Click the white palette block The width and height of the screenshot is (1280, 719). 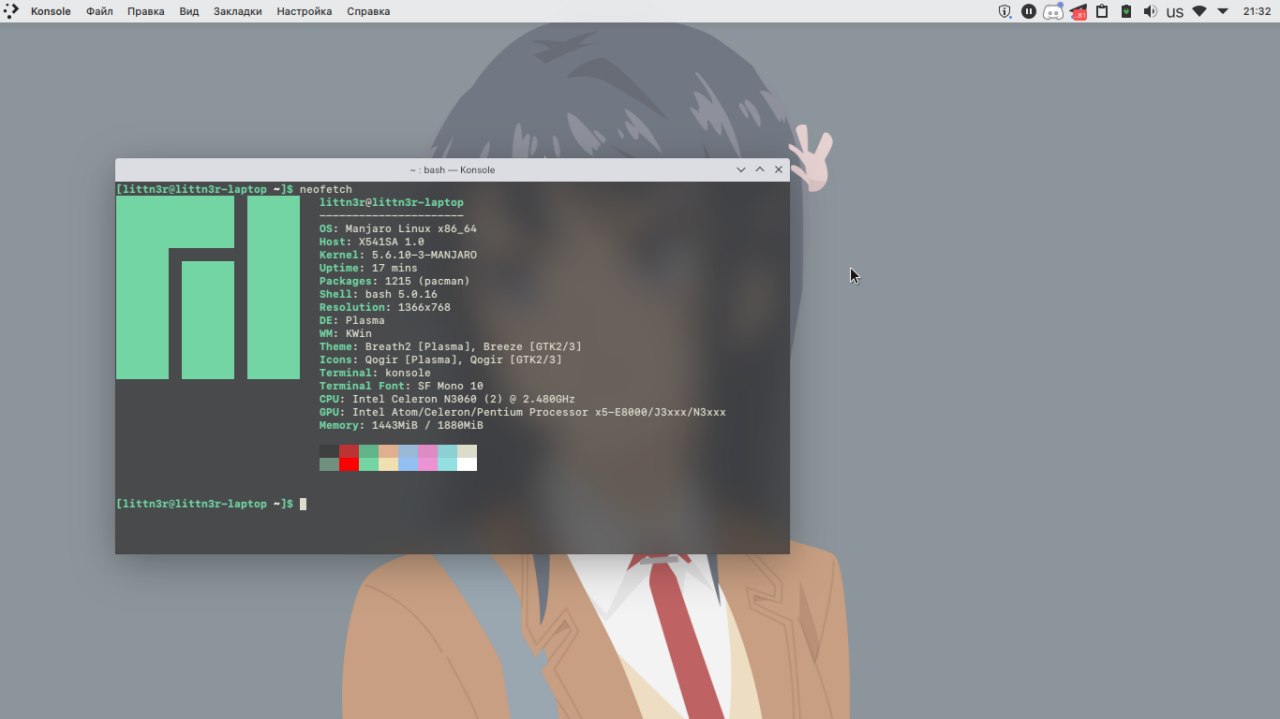[467, 464]
